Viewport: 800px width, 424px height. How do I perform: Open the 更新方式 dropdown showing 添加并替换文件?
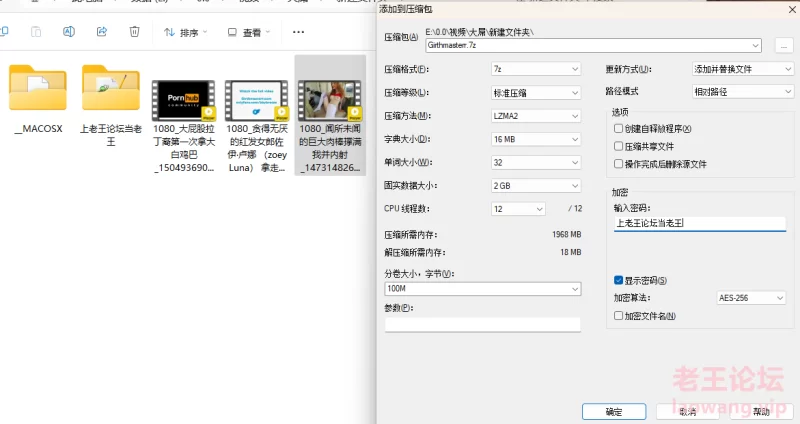(742, 69)
